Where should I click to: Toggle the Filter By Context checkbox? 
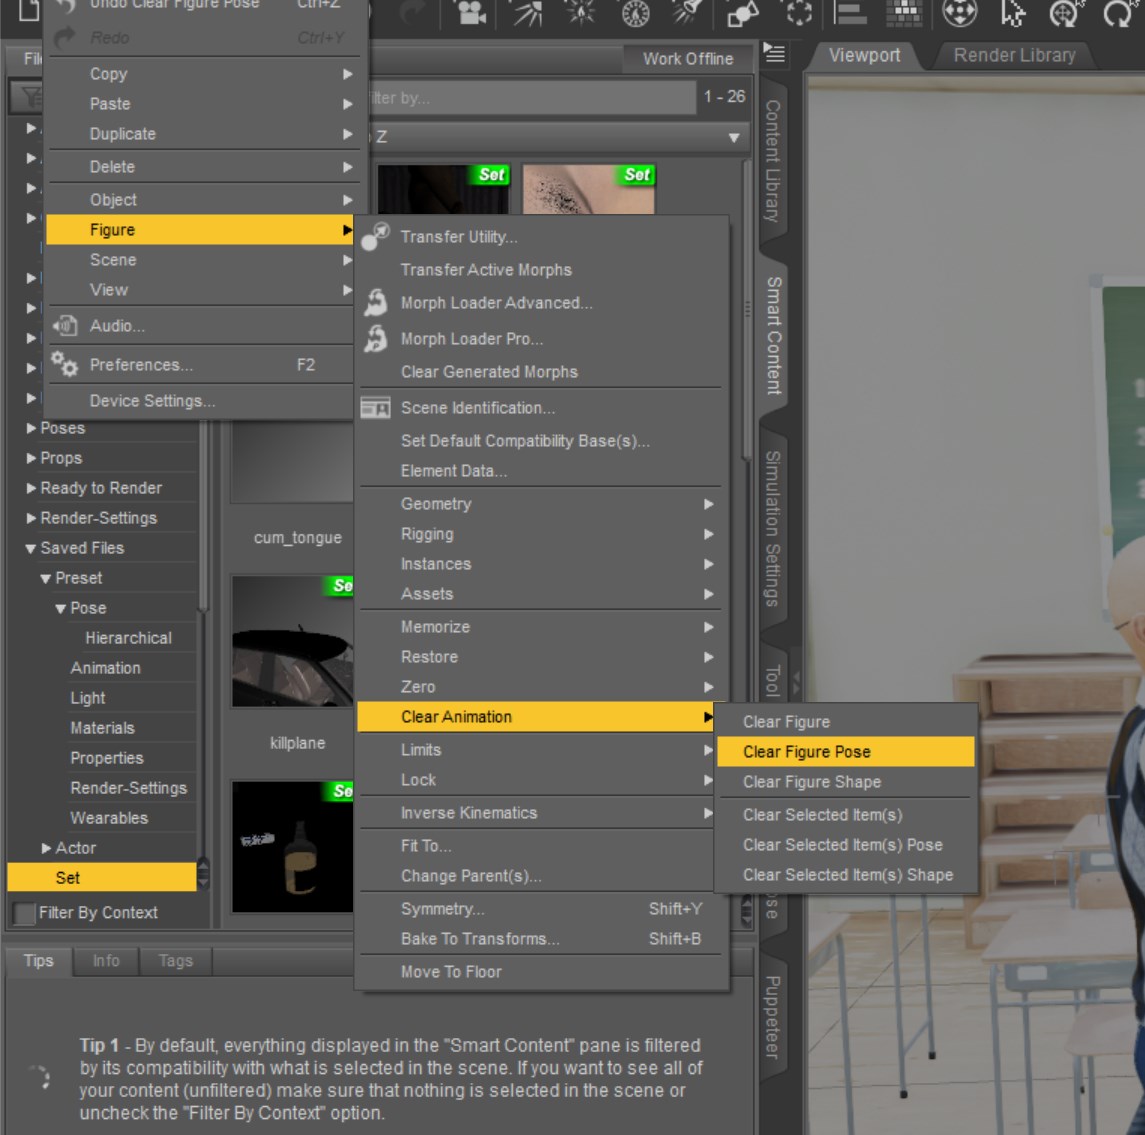[x=24, y=913]
